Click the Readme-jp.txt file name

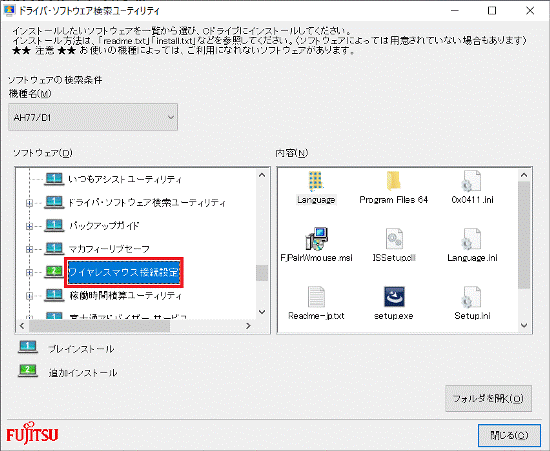(316, 316)
